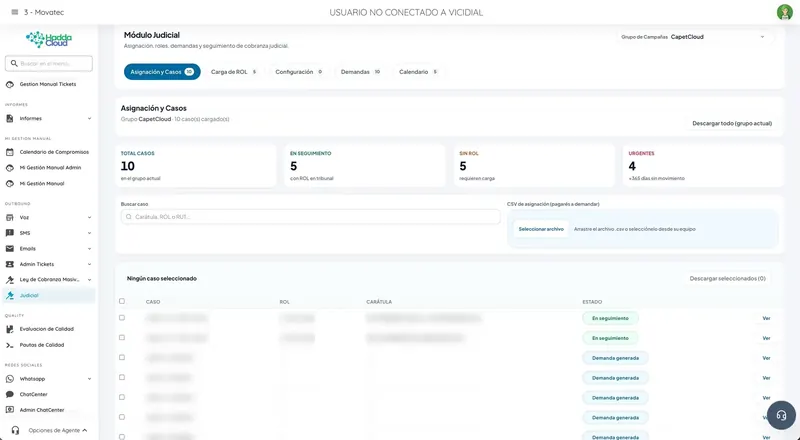Click the Voz sidebar icon
The height and width of the screenshot is (440, 800).
10,217
